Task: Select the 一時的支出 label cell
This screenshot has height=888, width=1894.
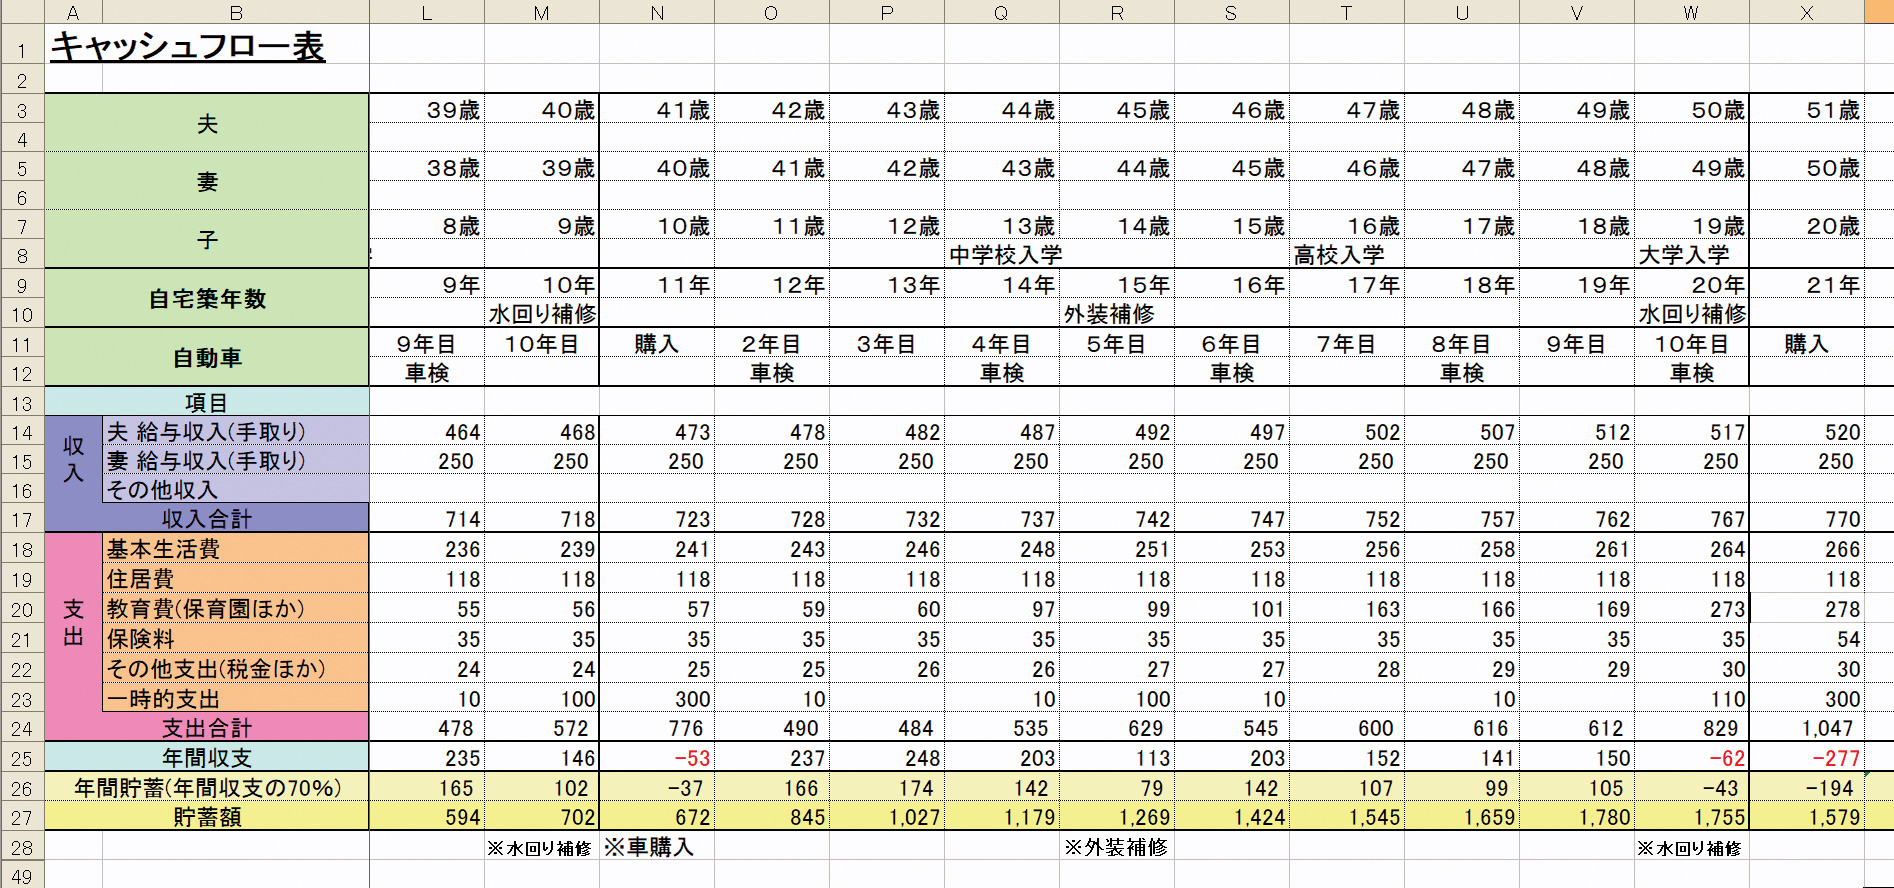Action: click(236, 699)
